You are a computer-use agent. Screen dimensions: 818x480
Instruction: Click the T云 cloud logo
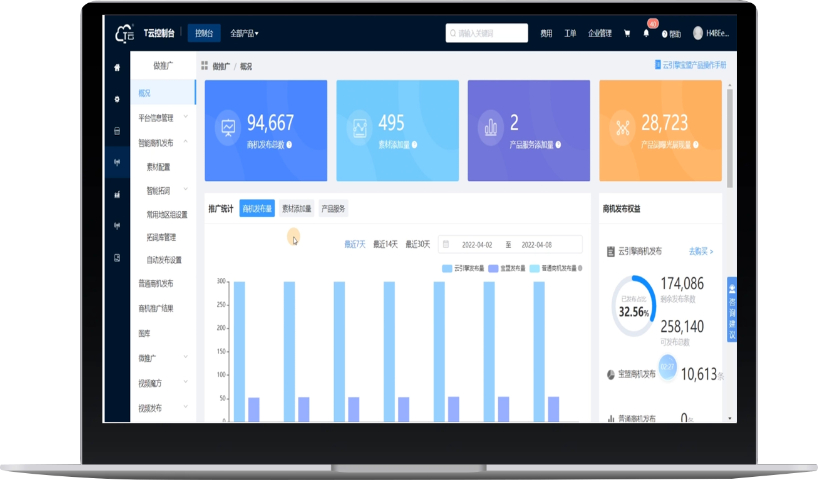tap(125, 33)
